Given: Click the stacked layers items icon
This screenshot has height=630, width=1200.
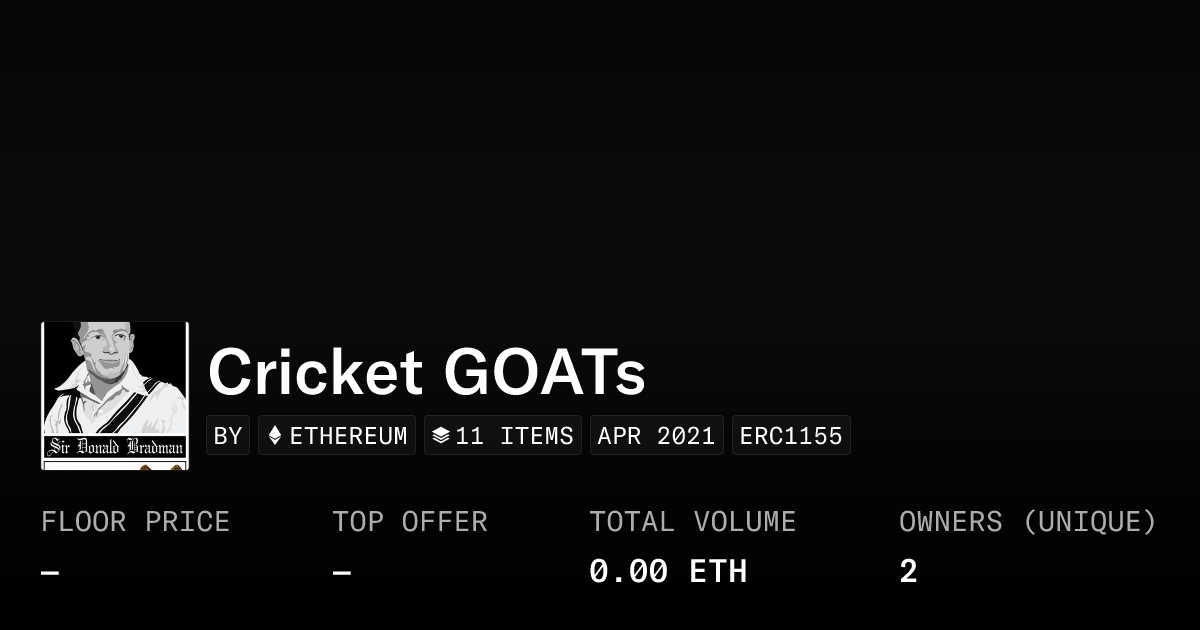Looking at the screenshot, I should pyautogui.click(x=440, y=436).
